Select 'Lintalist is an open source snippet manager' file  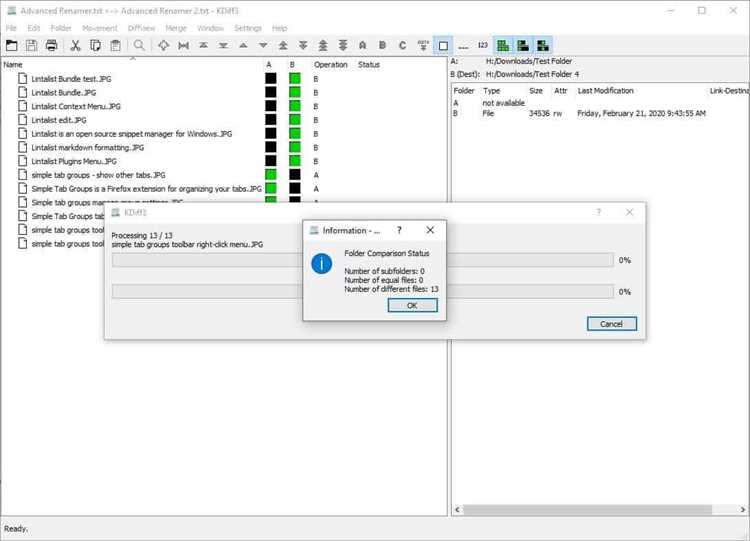point(132,134)
